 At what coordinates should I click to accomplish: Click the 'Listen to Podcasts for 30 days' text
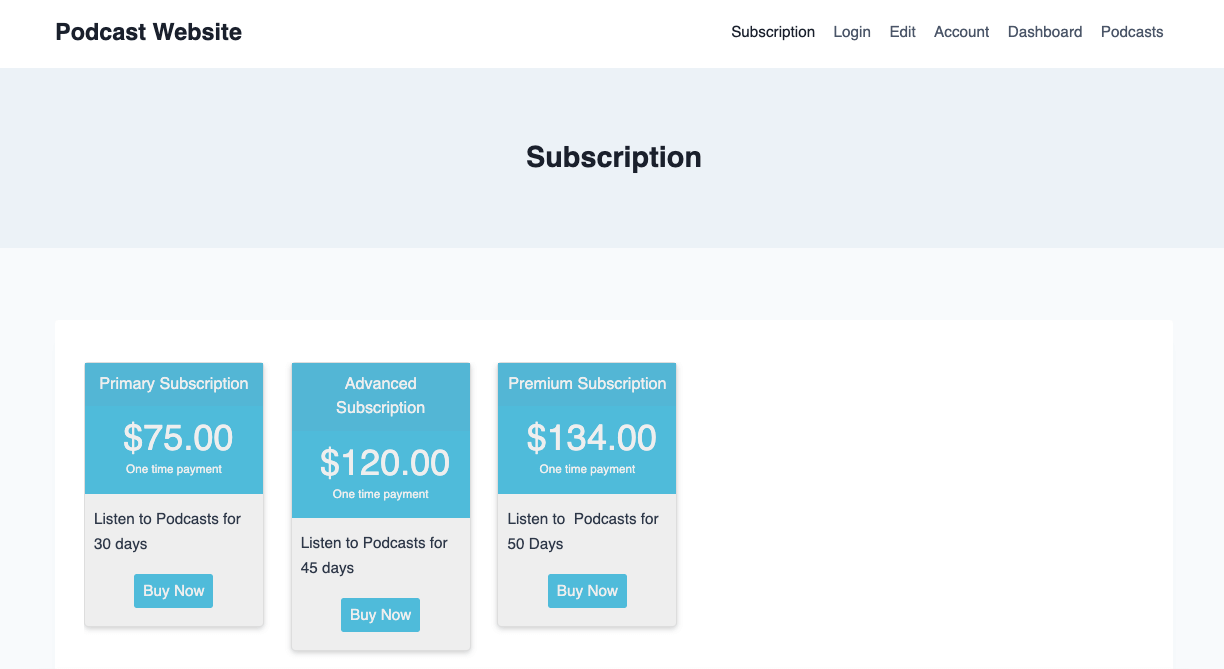click(x=167, y=531)
